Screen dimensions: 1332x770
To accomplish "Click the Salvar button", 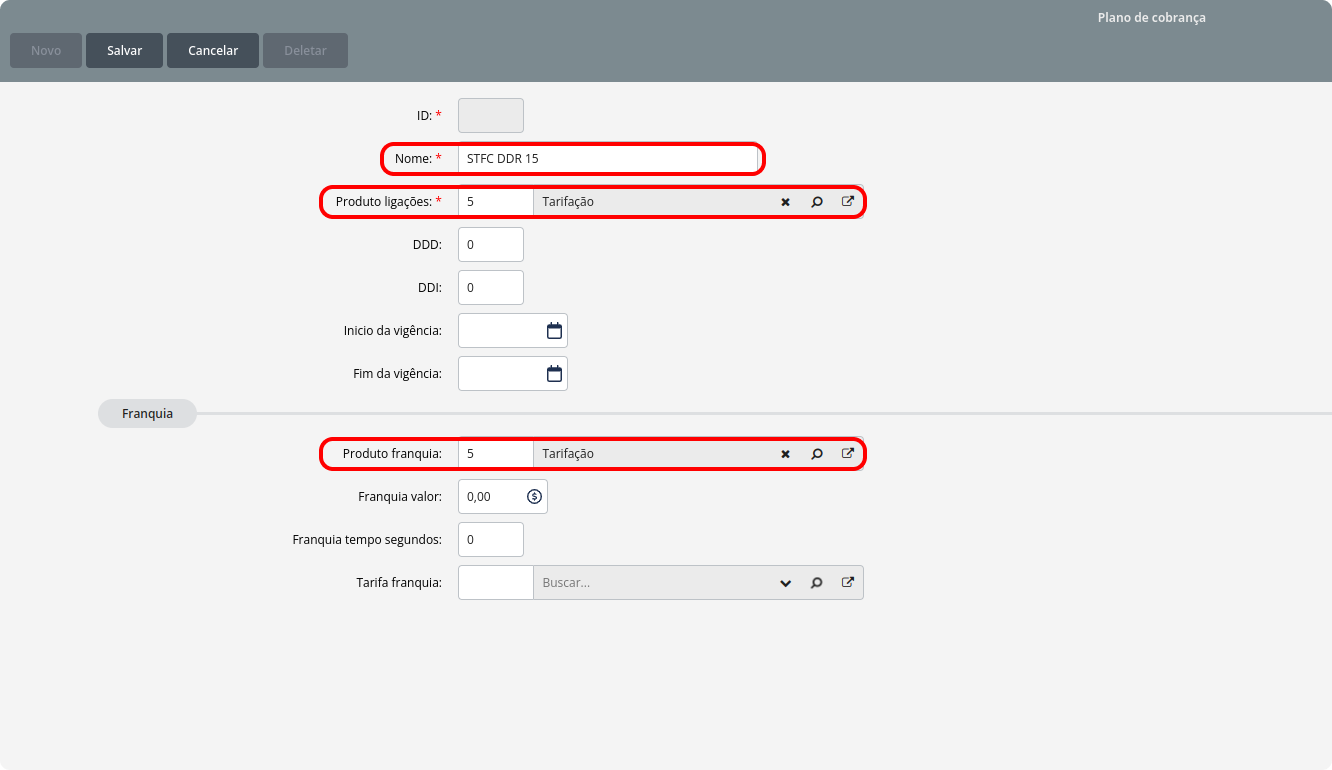I will pos(124,51).
